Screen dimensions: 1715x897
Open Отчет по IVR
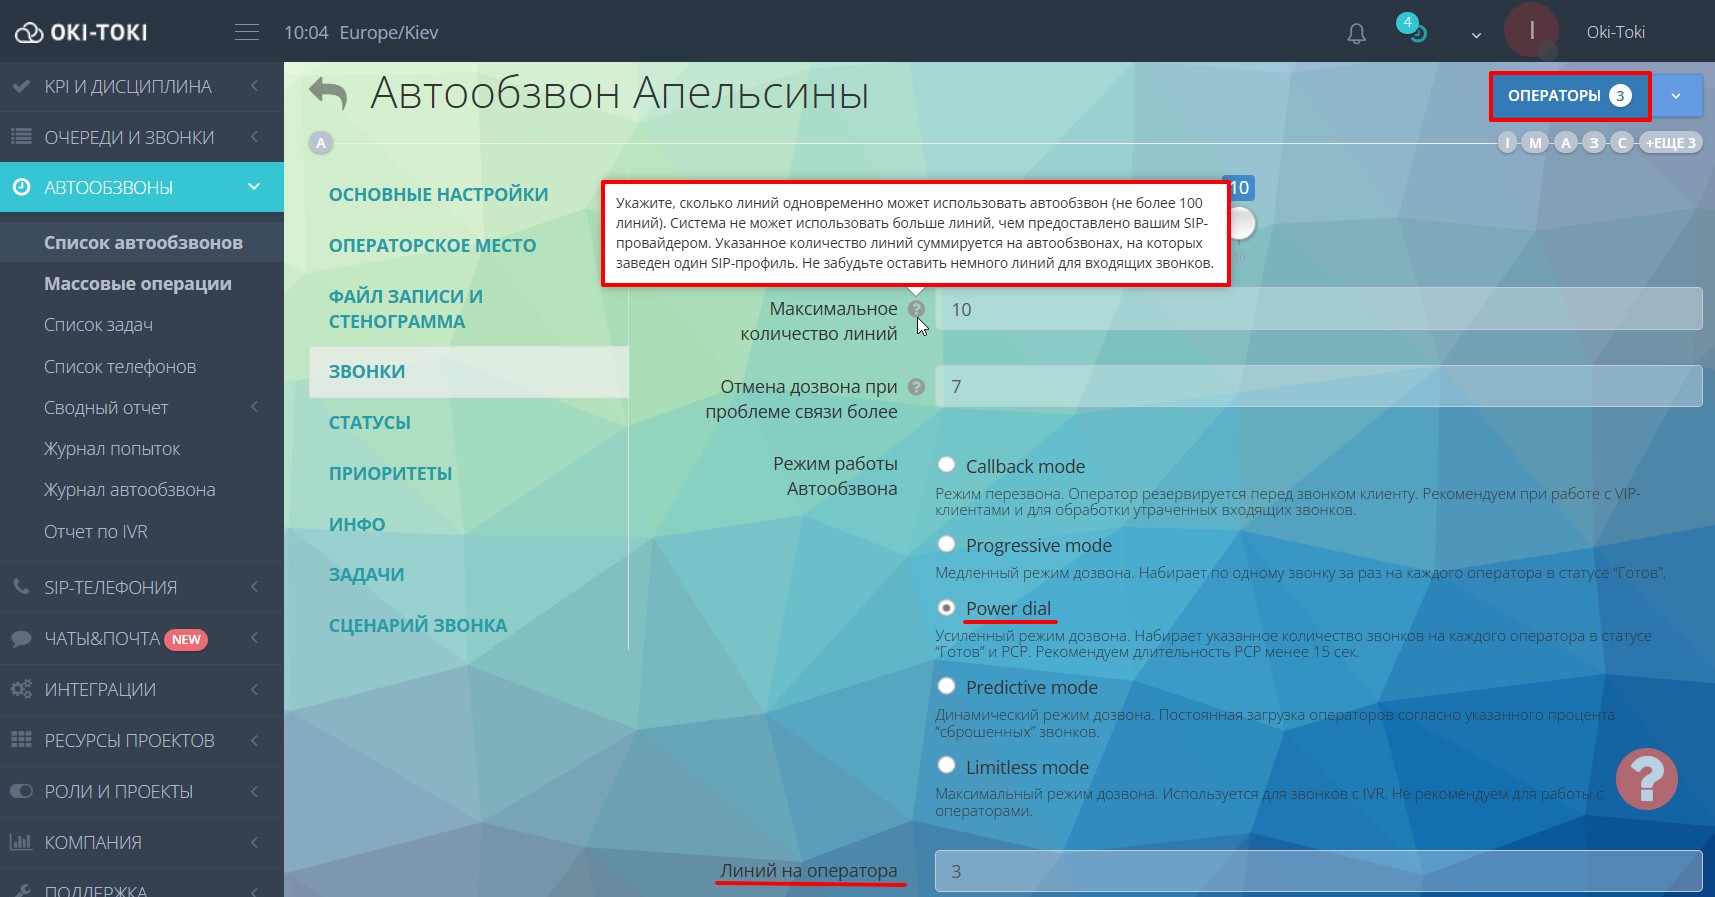96,531
